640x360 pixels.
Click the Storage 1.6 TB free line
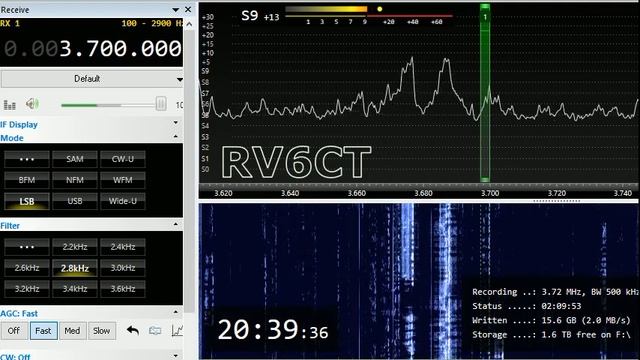pyautogui.click(x=551, y=335)
